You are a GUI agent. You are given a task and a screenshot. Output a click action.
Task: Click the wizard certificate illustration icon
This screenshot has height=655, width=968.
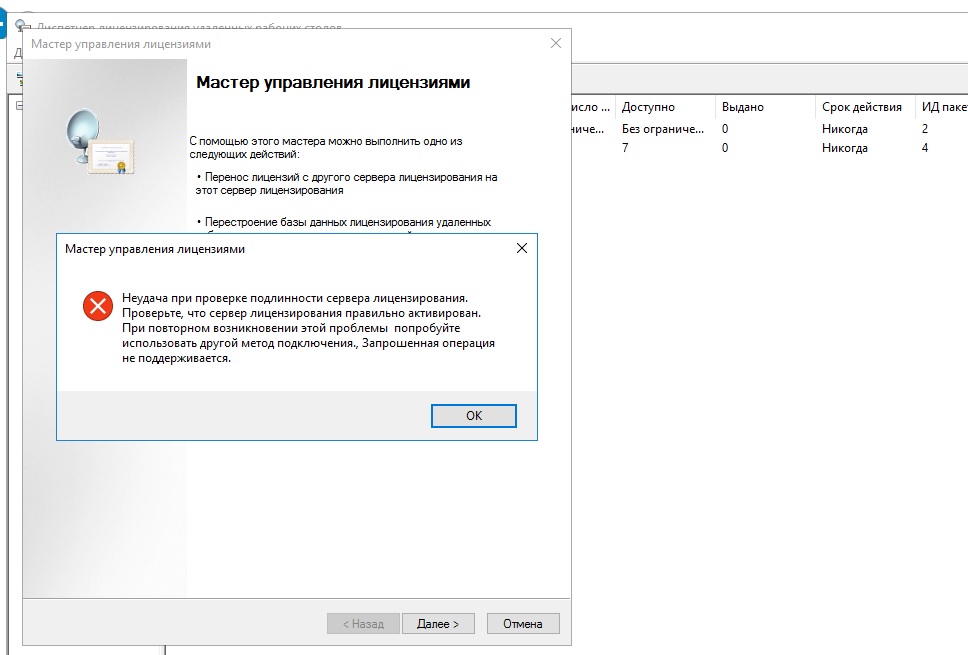[x=100, y=141]
